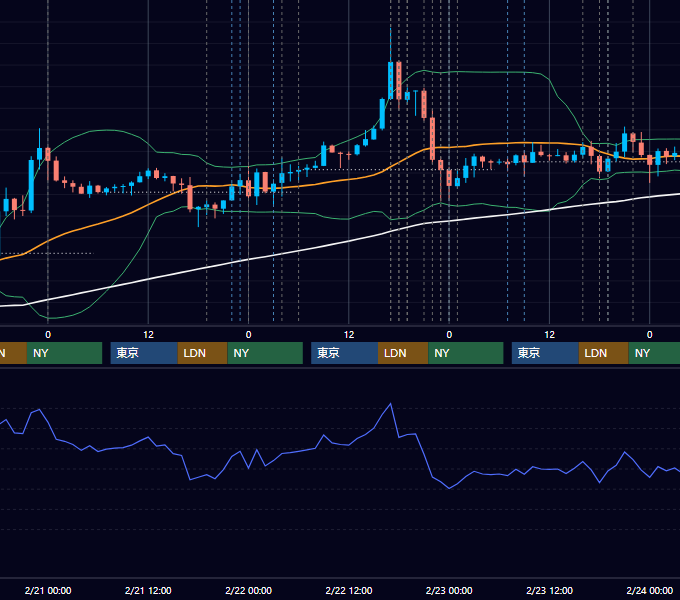
Task: Click the 2/22 12:00 date label
Action: coord(349,590)
